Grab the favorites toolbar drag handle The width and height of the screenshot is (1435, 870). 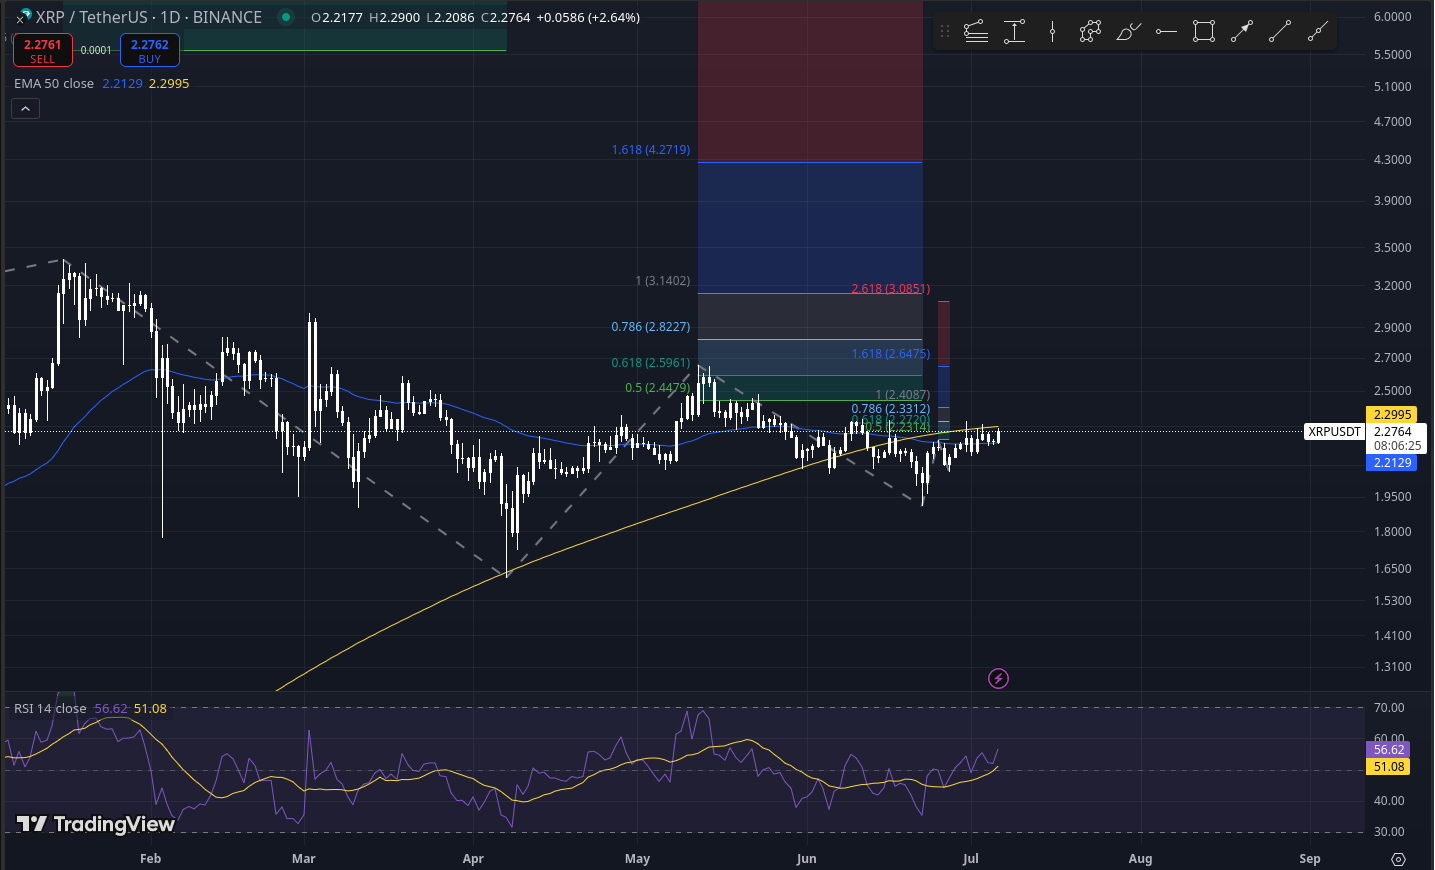pos(945,32)
